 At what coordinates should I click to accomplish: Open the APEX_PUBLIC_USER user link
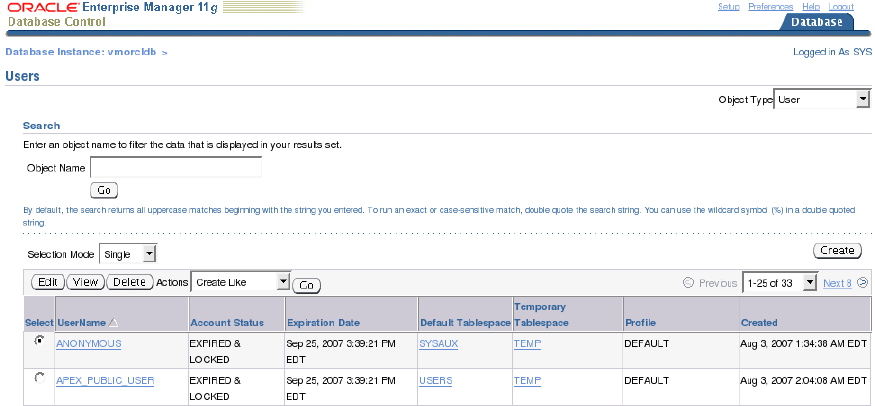point(105,381)
